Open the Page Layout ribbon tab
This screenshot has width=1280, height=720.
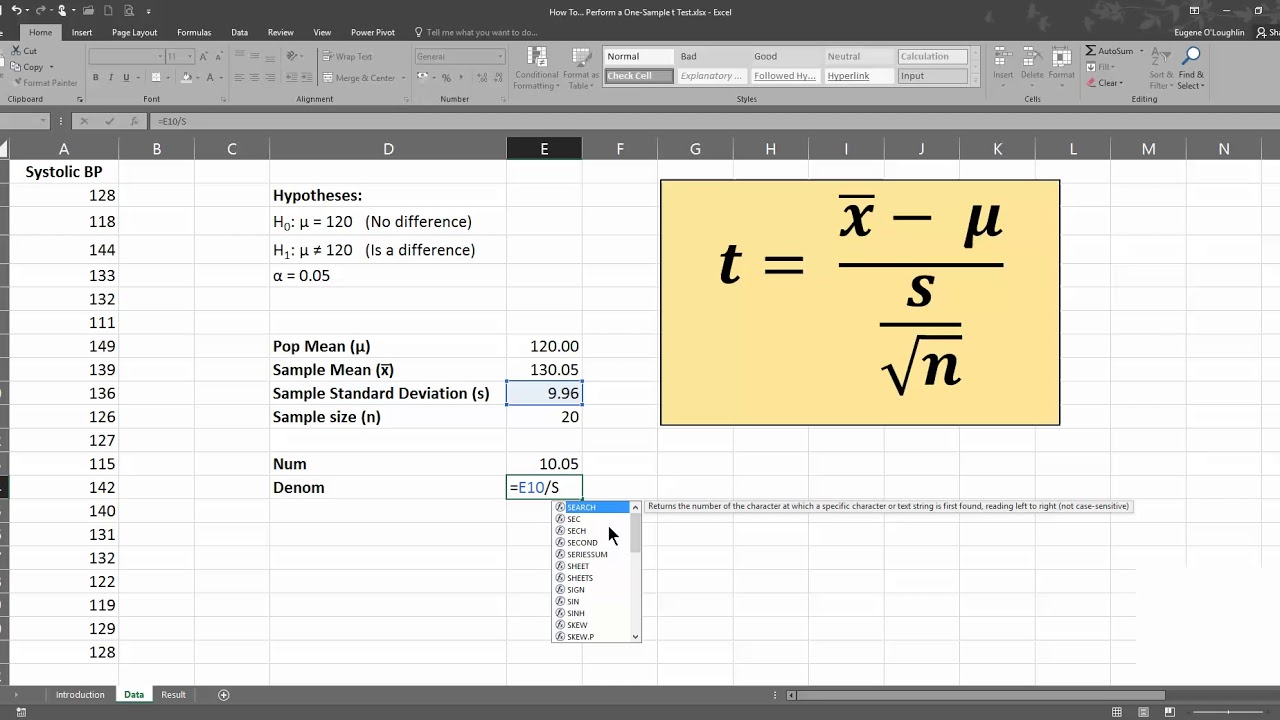click(x=134, y=32)
